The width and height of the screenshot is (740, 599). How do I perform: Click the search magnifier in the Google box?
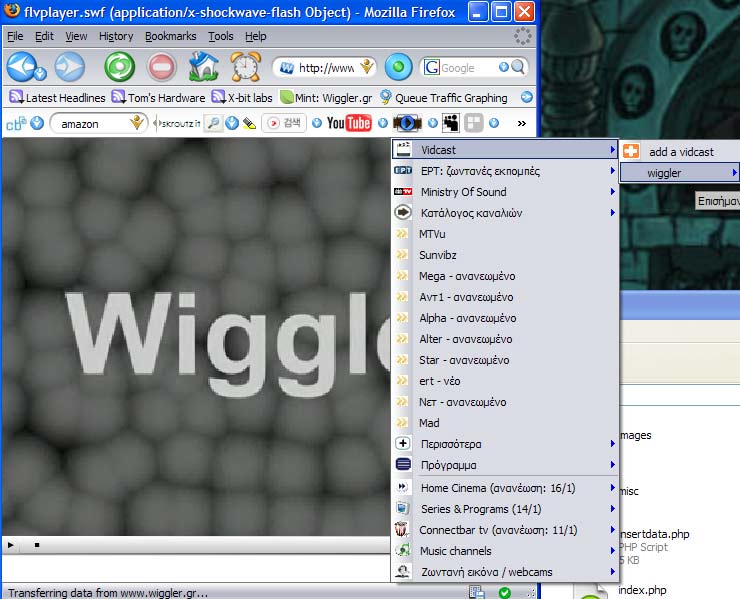point(518,67)
